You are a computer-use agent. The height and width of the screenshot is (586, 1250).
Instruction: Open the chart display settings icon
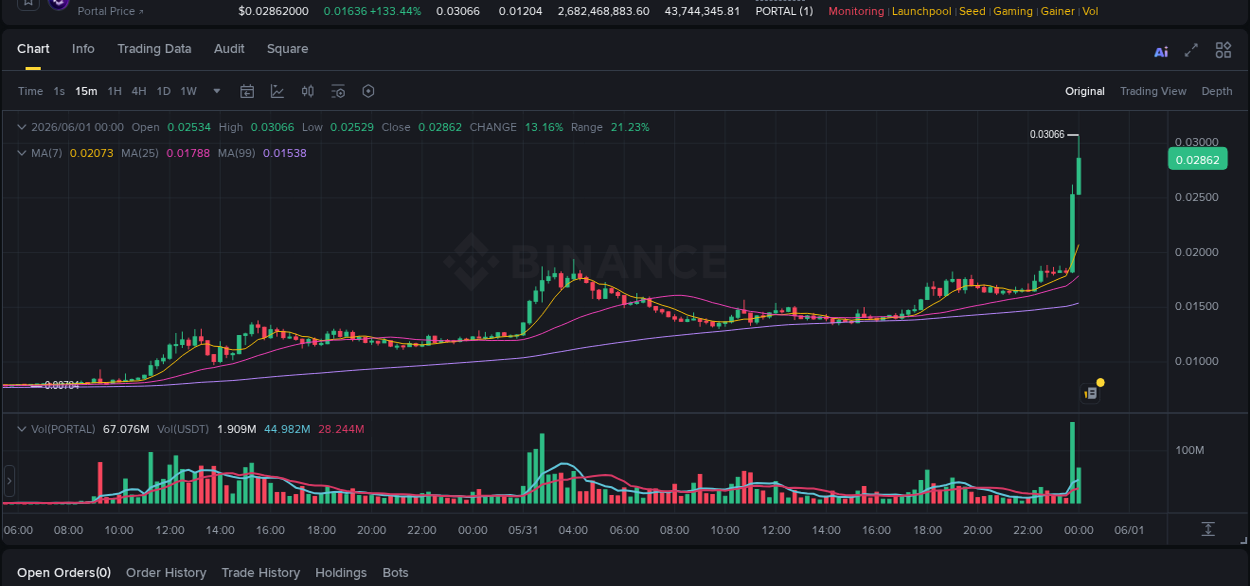pyautogui.click(x=338, y=91)
